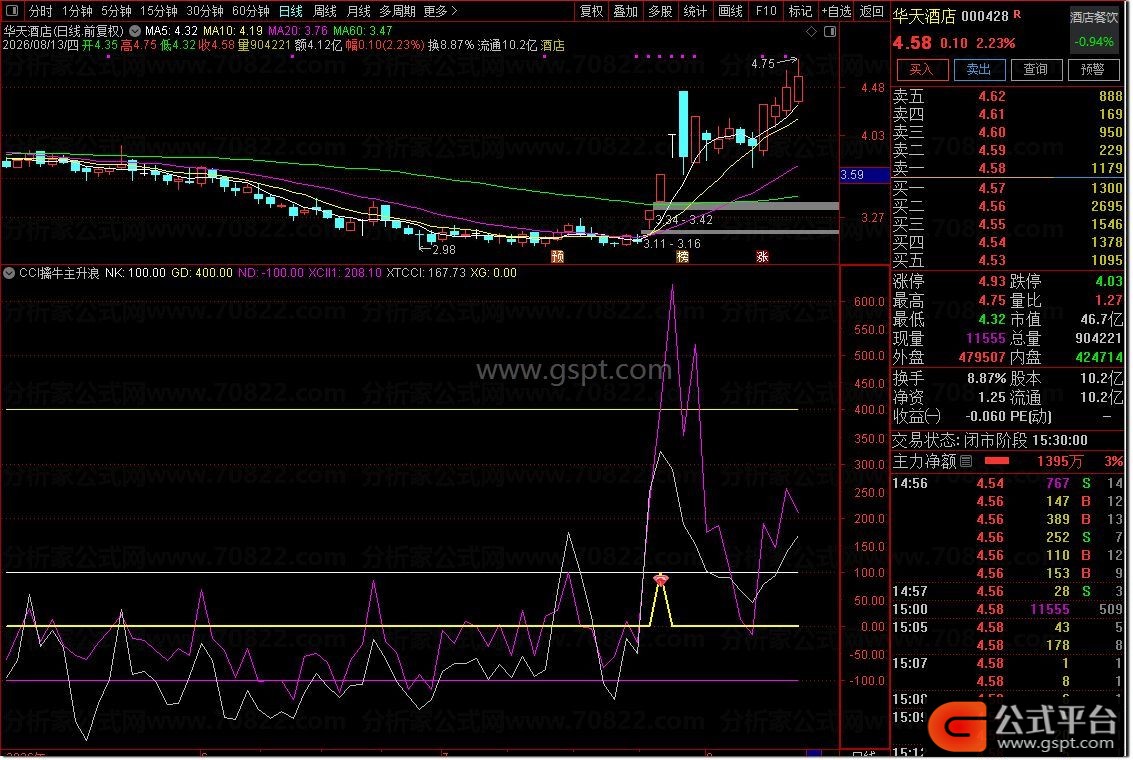Select the 卖三 4.60 order row
Image resolution: width=1133 pixels, height=760 pixels.
[1008, 132]
